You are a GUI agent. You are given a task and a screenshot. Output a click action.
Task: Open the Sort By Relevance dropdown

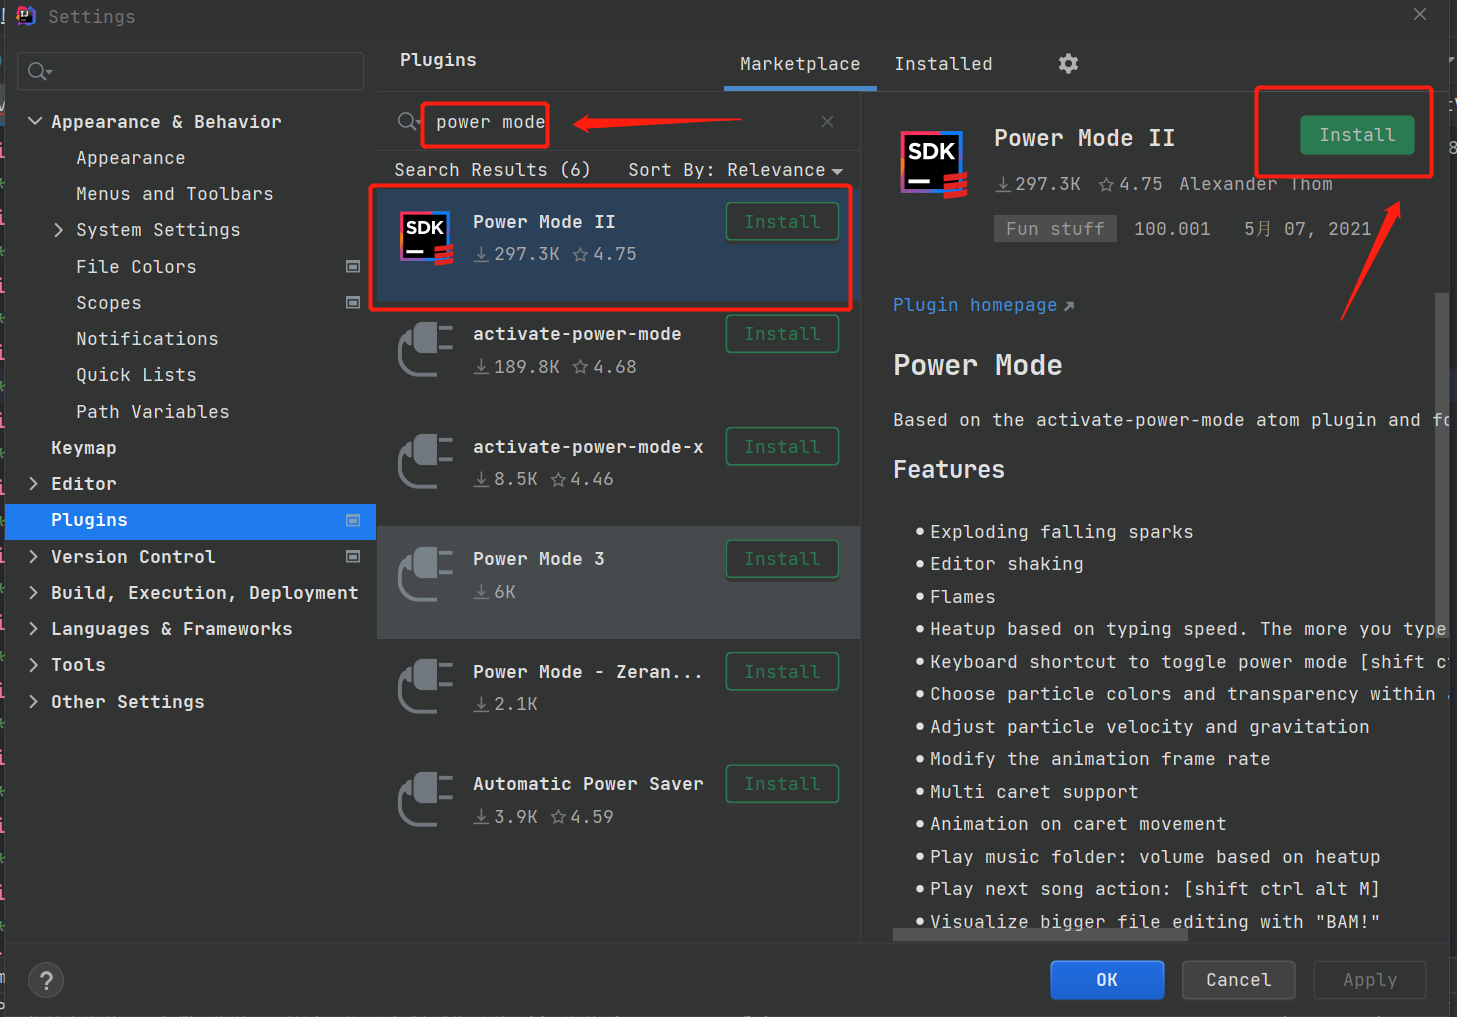tap(735, 170)
